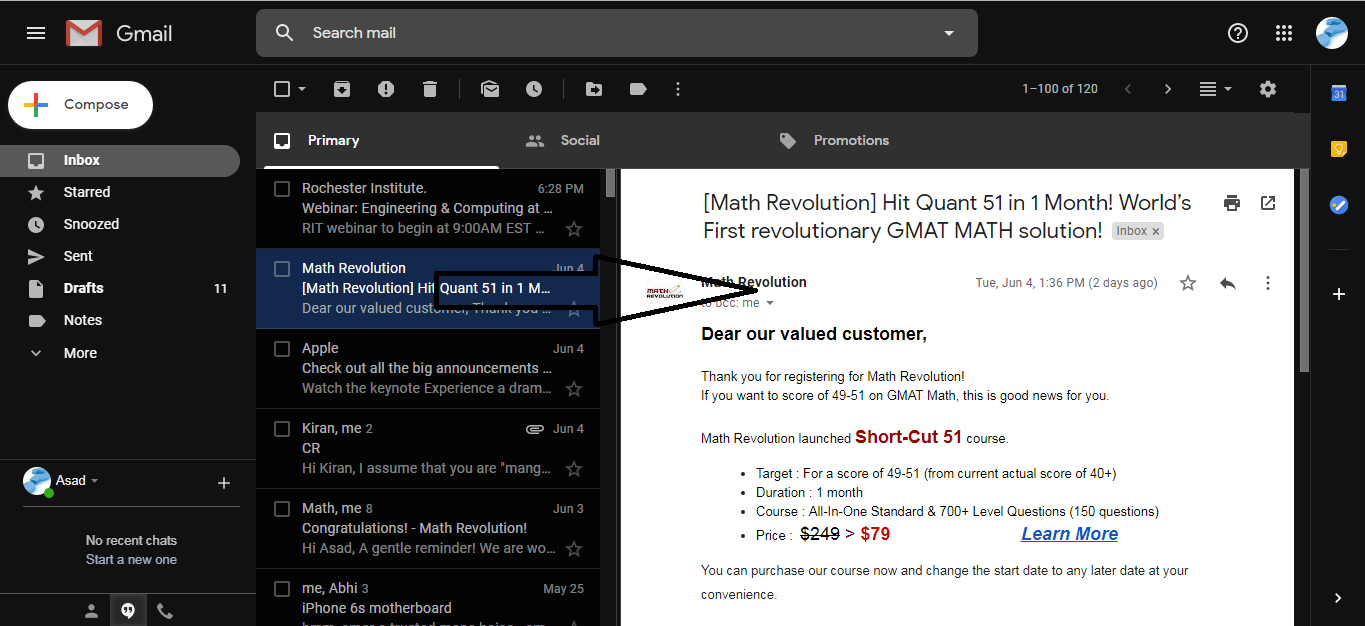Reply to Math Revolution email
This screenshot has width=1365, height=626.
pyautogui.click(x=1228, y=283)
